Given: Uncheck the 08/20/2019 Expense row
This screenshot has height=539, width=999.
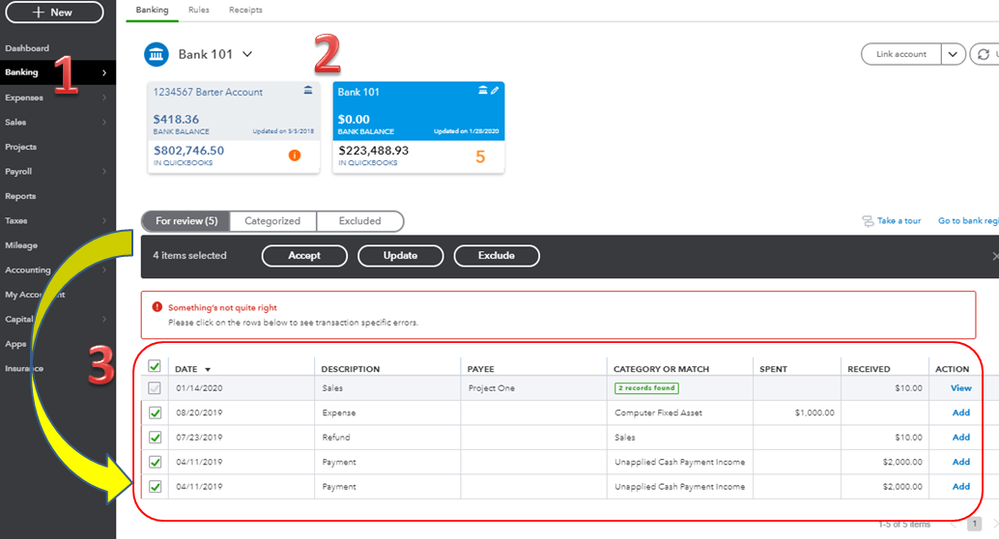Looking at the screenshot, I should pyautogui.click(x=155, y=413).
